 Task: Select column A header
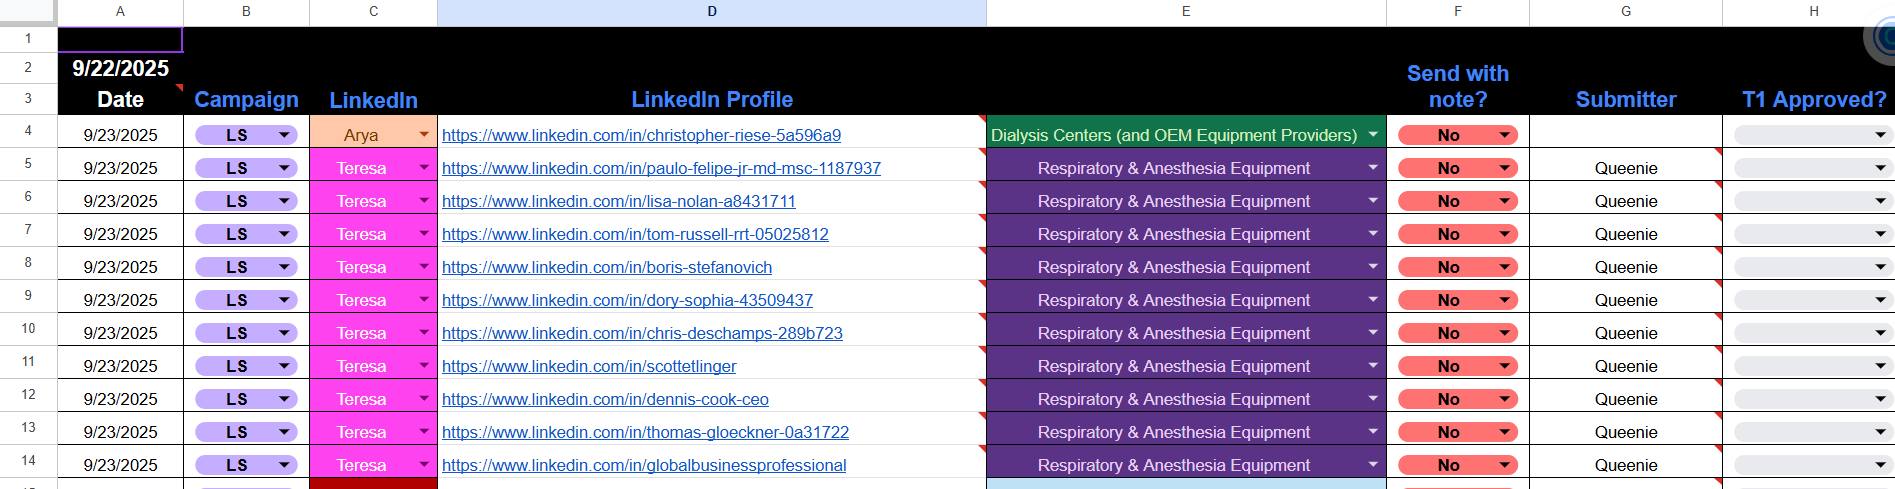[x=120, y=12]
